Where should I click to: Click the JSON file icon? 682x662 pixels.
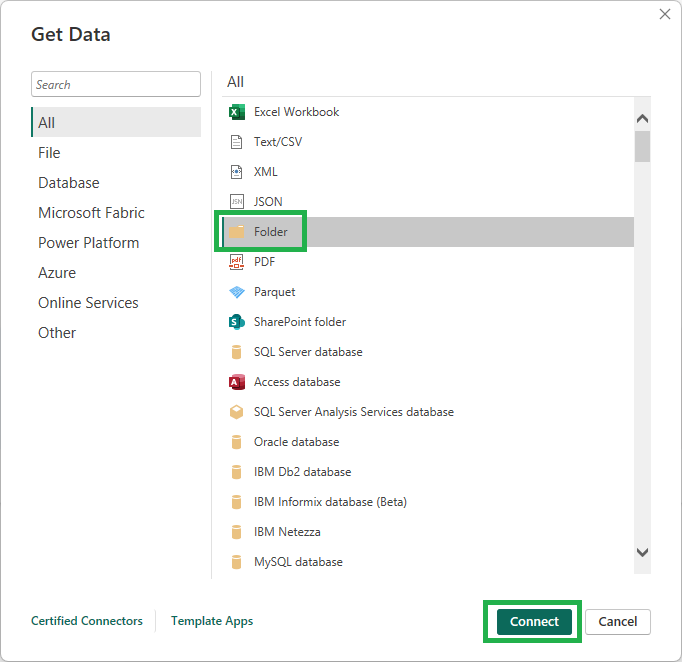pyautogui.click(x=237, y=202)
